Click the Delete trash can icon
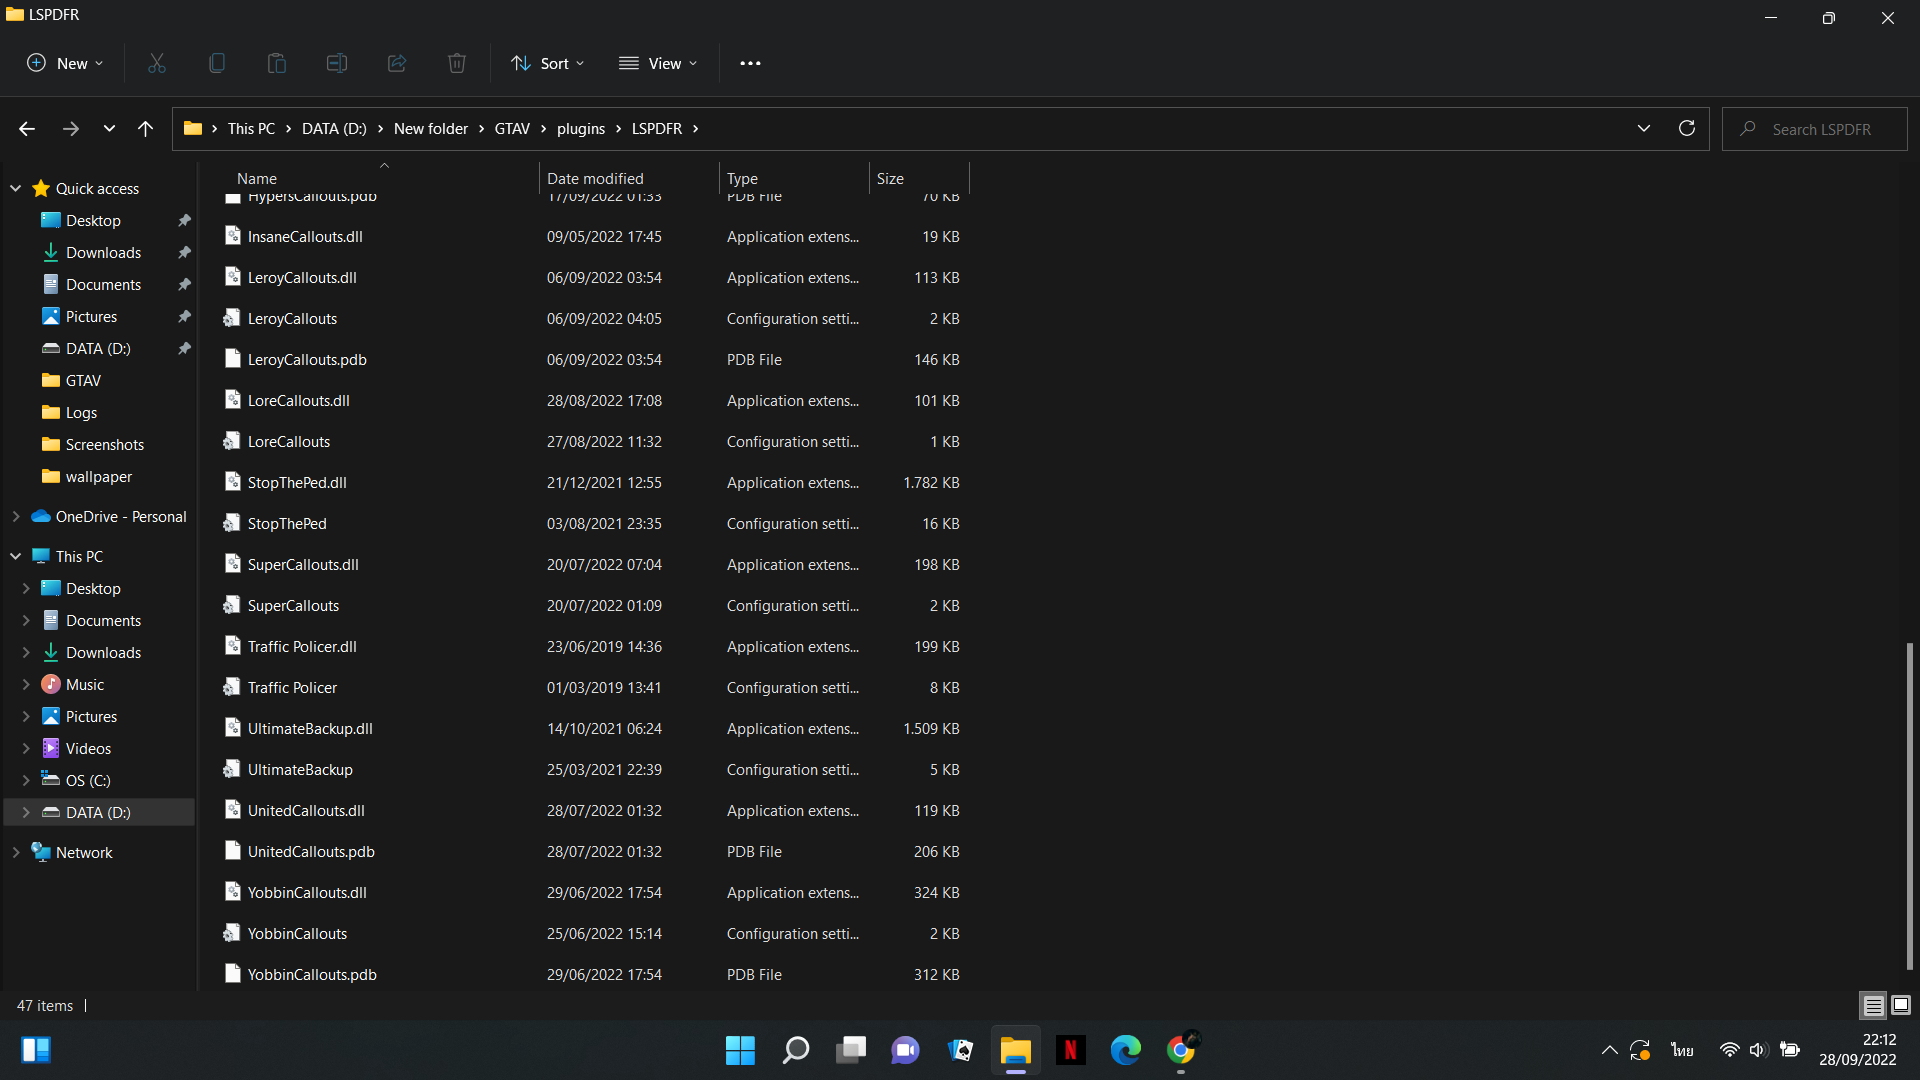 click(x=457, y=63)
